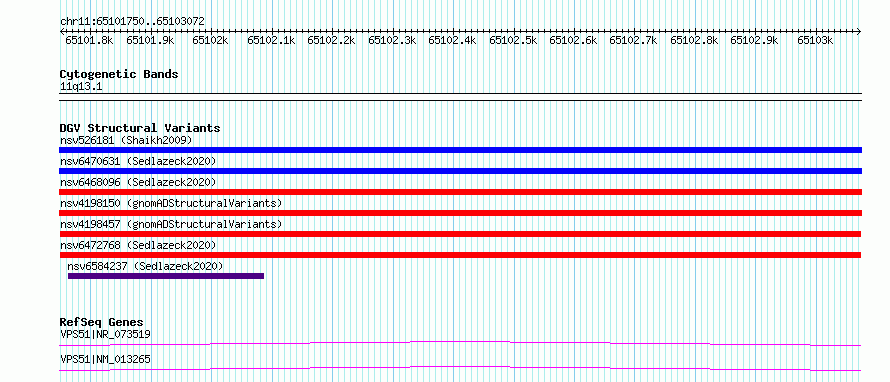Open the nsv6472768 (Sedlazeck2020) variant label
The width and height of the screenshot is (890, 382).
(138, 245)
